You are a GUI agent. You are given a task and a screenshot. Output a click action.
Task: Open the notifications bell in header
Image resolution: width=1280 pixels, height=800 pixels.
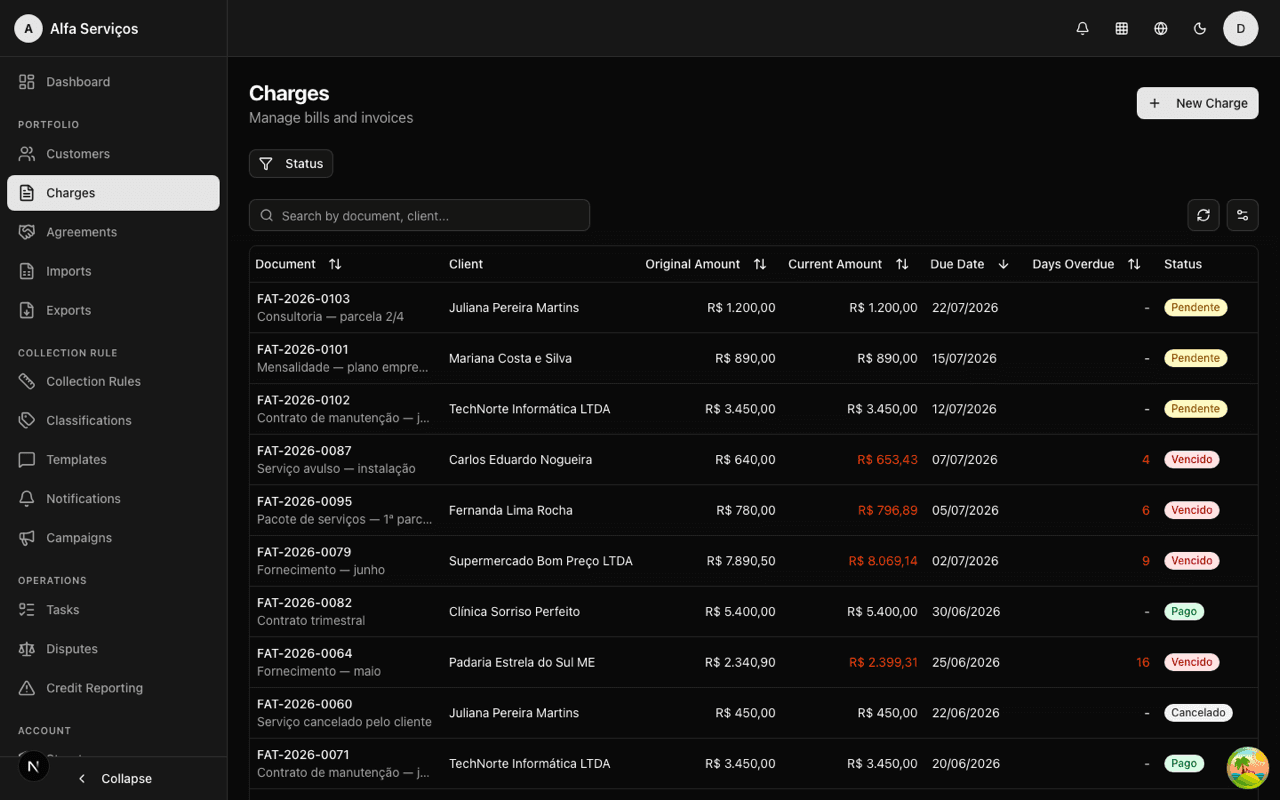(1082, 29)
